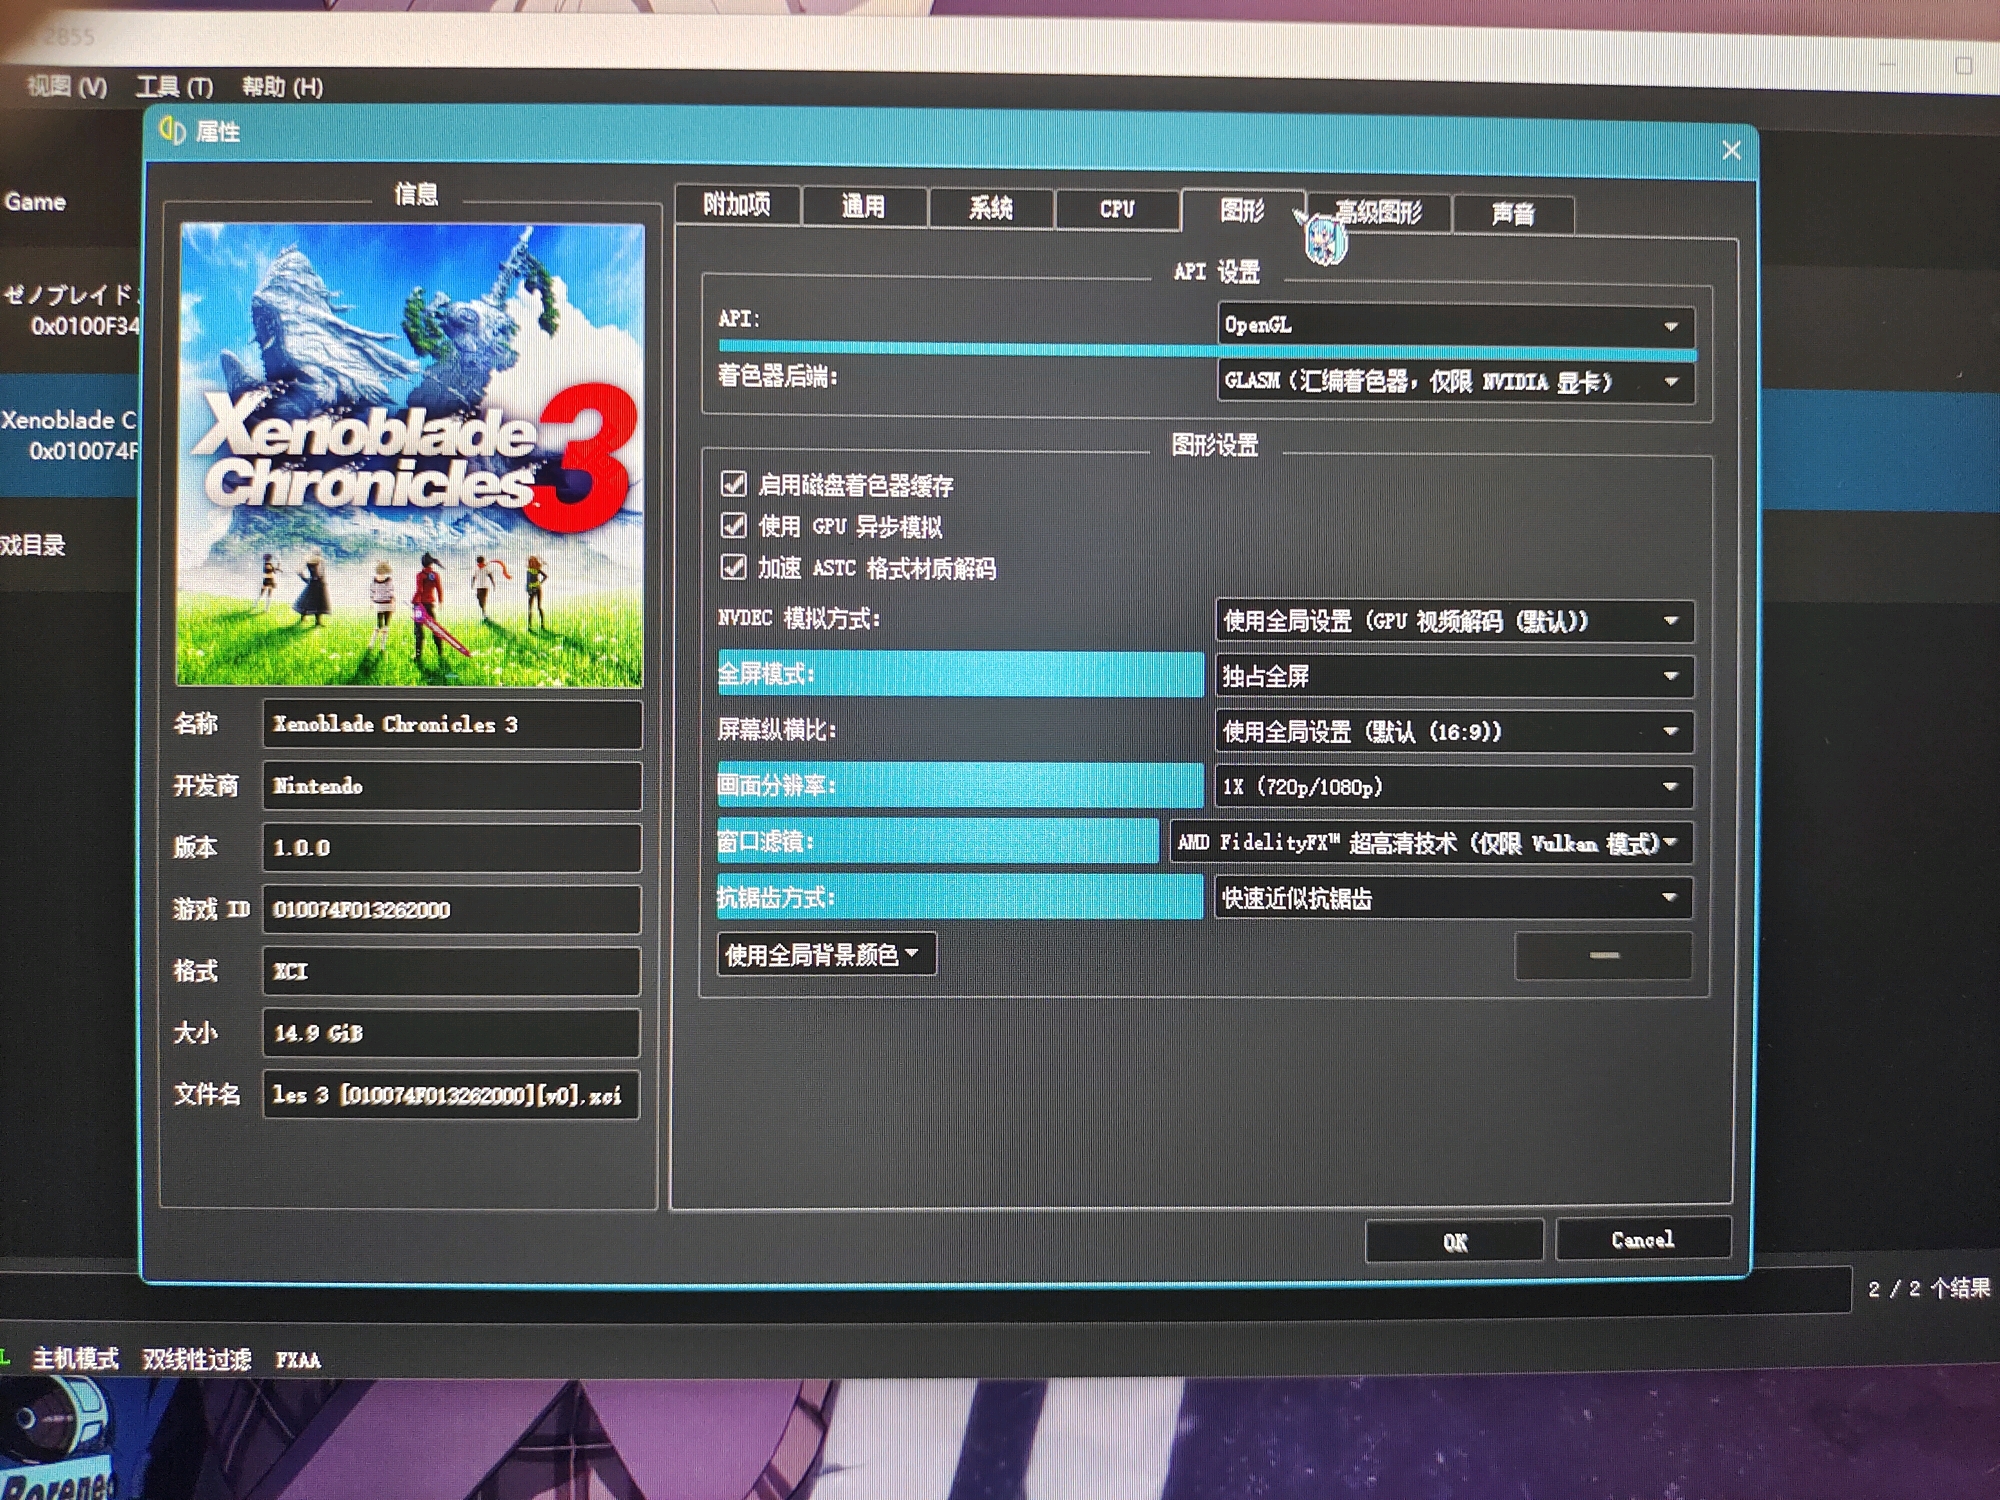Viewport: 2000px width, 1500px height.
Task: Click the 大小 field showing 14.9 GiB
Action: [452, 1033]
